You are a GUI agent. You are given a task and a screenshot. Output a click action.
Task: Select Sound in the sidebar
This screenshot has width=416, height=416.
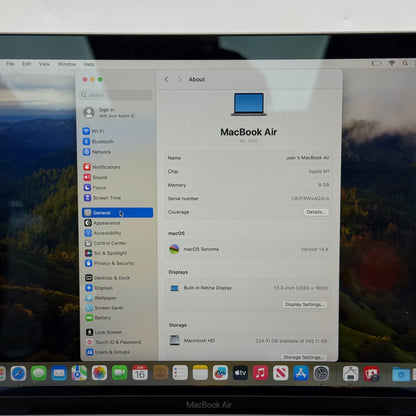95,177
